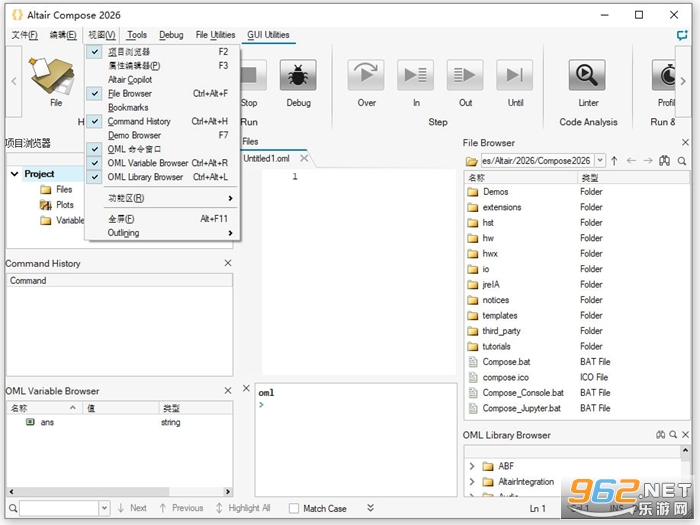Click the File ribbon icon

coord(53,76)
